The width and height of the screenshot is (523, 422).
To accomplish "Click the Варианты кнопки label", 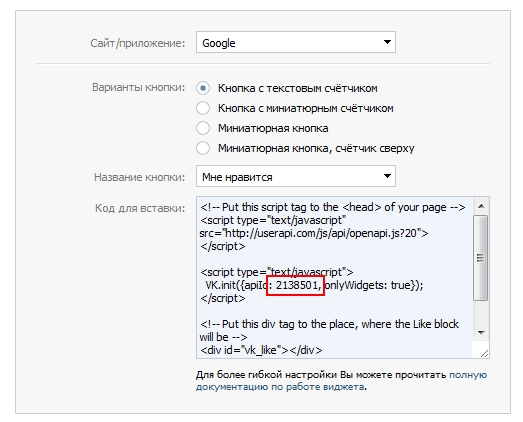I will [x=138, y=87].
